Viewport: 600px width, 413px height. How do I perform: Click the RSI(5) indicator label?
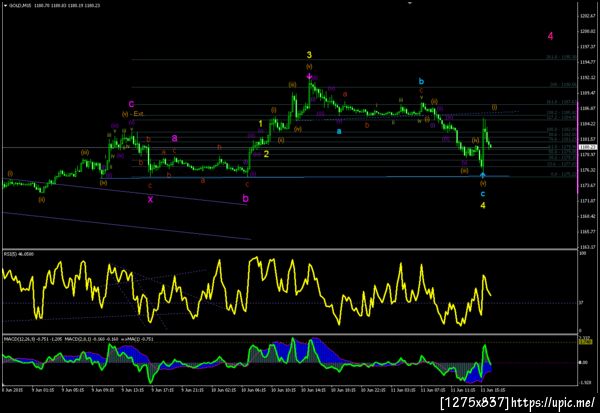point(19,254)
